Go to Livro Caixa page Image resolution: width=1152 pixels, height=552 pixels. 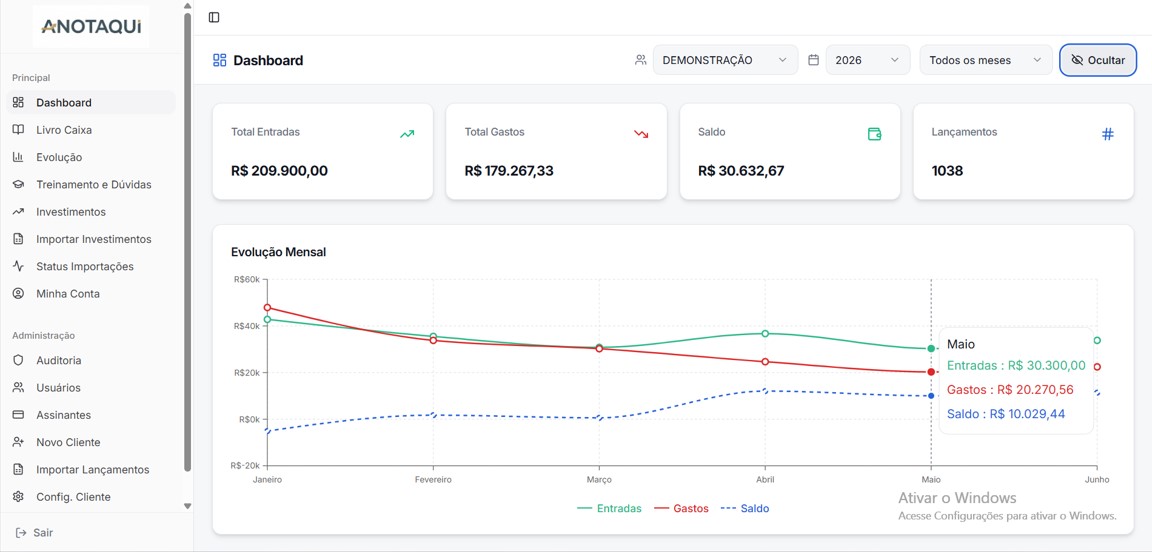tap(91, 129)
